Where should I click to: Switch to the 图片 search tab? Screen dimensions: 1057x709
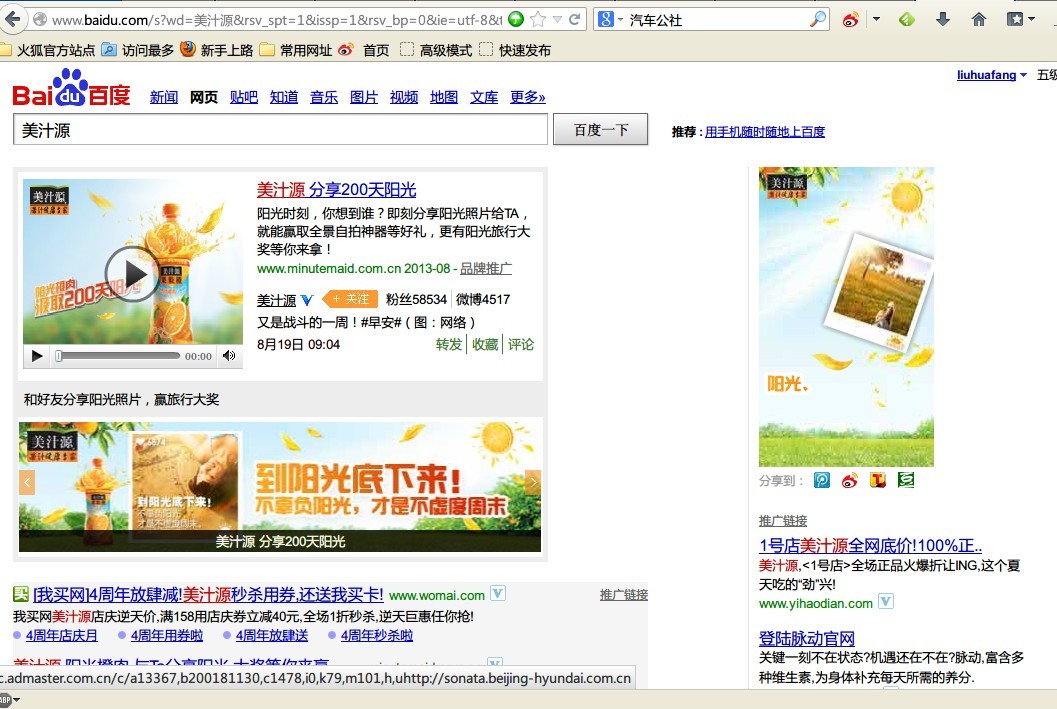[364, 97]
